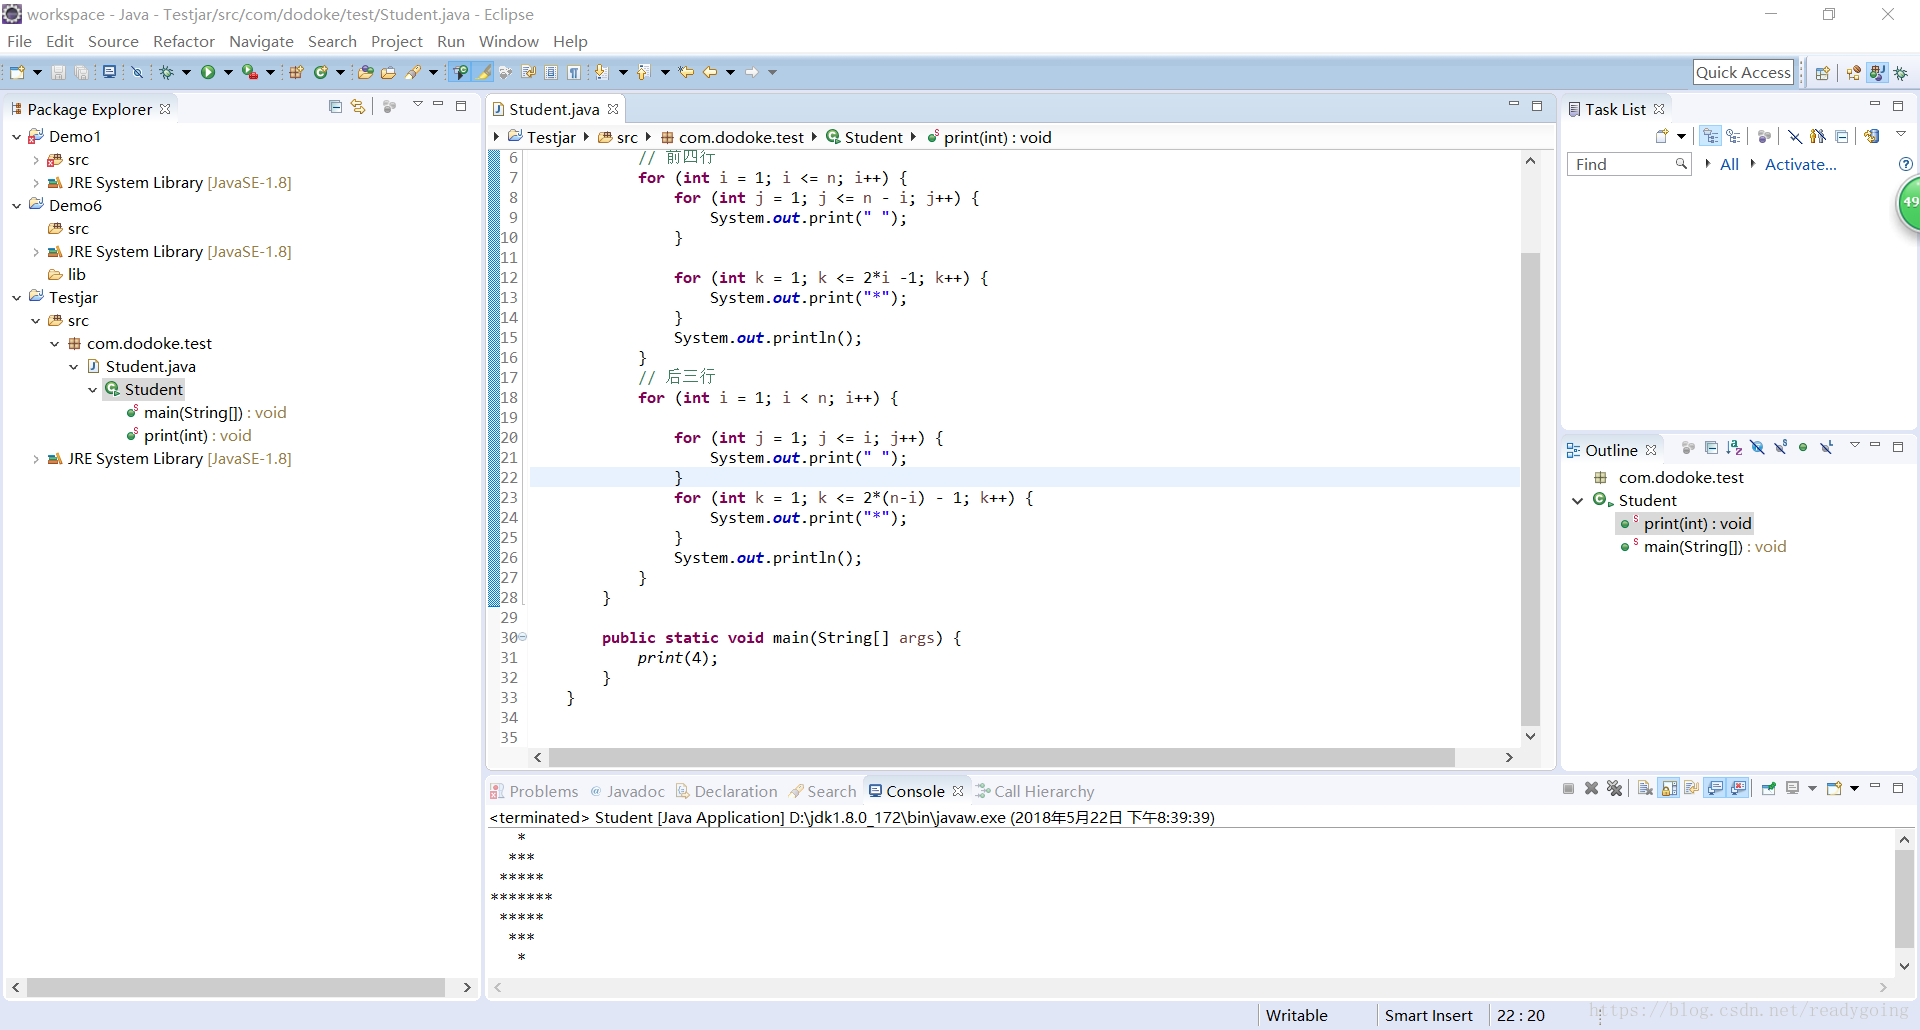The height and width of the screenshot is (1030, 1920).
Task: Click the Debug bug icon in toolbar
Action: click(166, 72)
